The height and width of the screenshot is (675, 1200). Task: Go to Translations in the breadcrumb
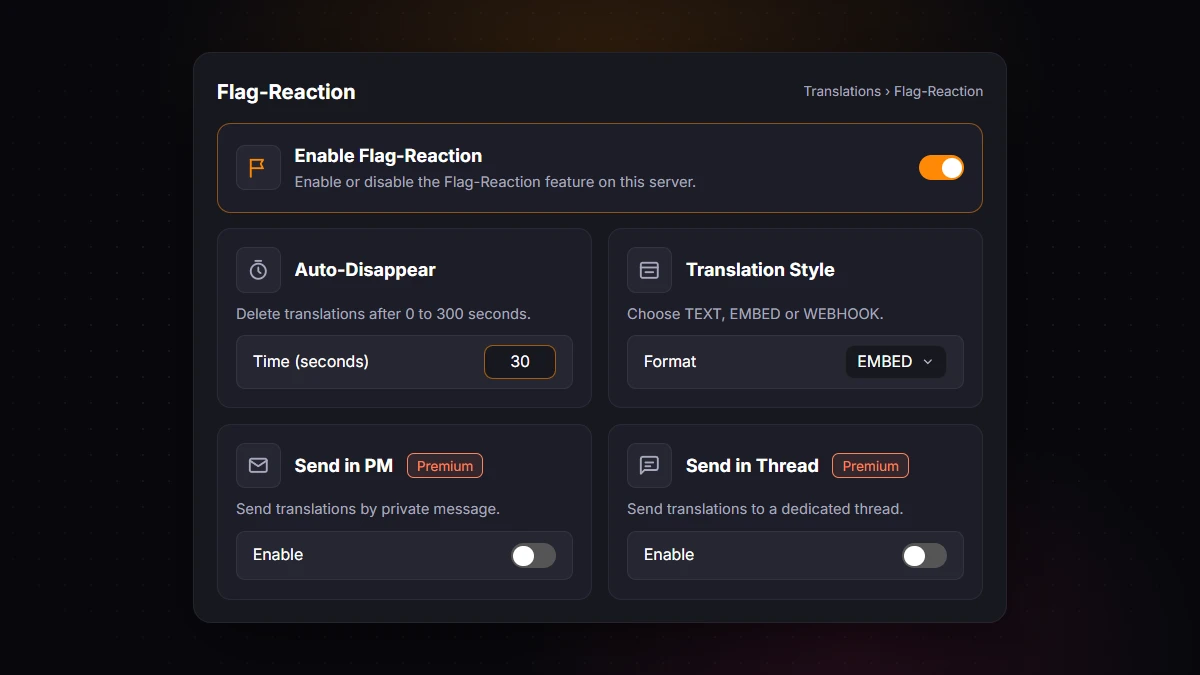click(x=842, y=91)
